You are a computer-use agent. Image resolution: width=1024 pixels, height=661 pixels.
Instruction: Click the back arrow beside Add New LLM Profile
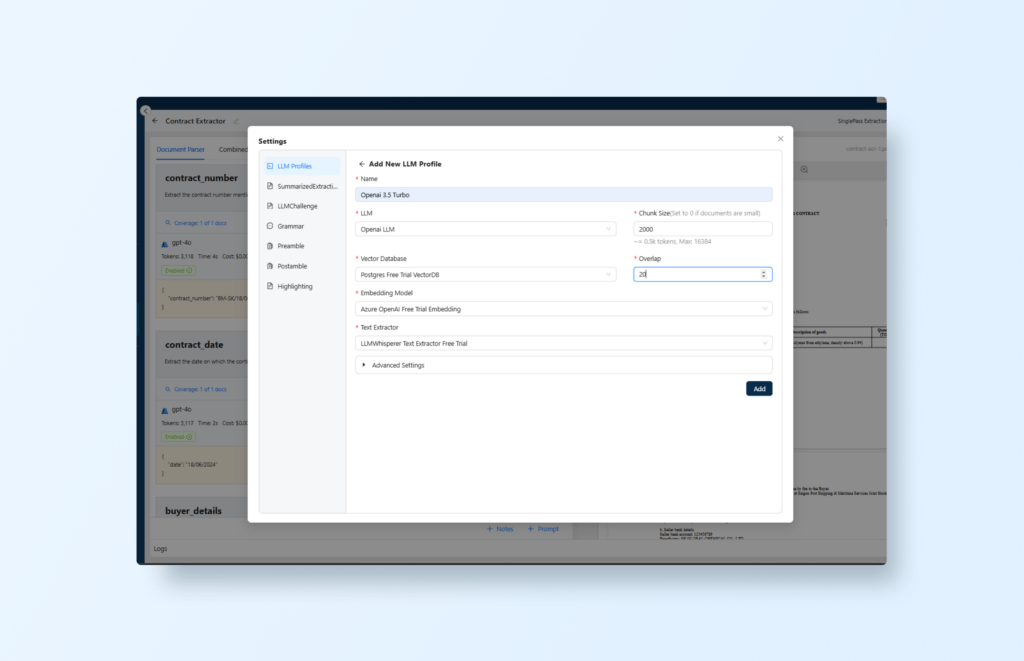[361, 164]
